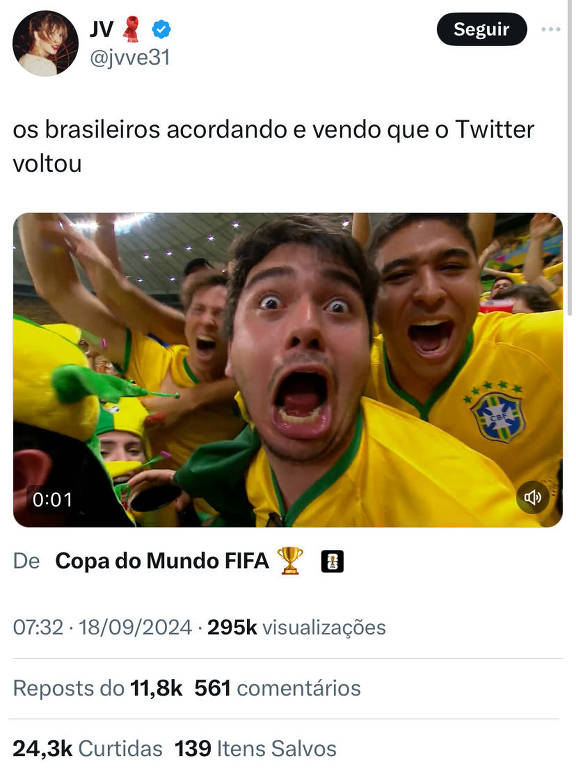The image size is (576, 768).
Task: Open the 561 comentários list
Action: pos(277,688)
